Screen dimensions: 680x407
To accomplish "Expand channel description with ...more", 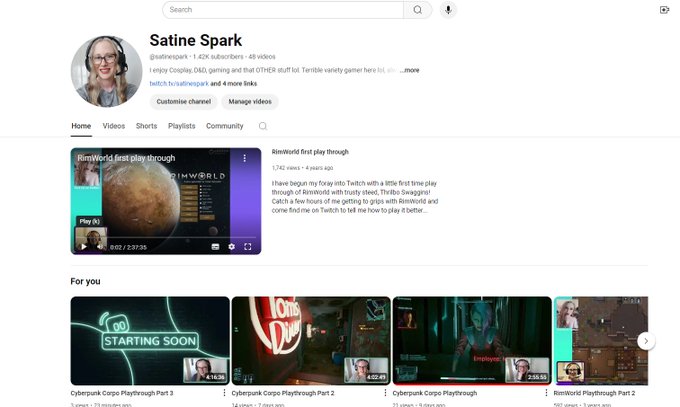I will pos(409,70).
